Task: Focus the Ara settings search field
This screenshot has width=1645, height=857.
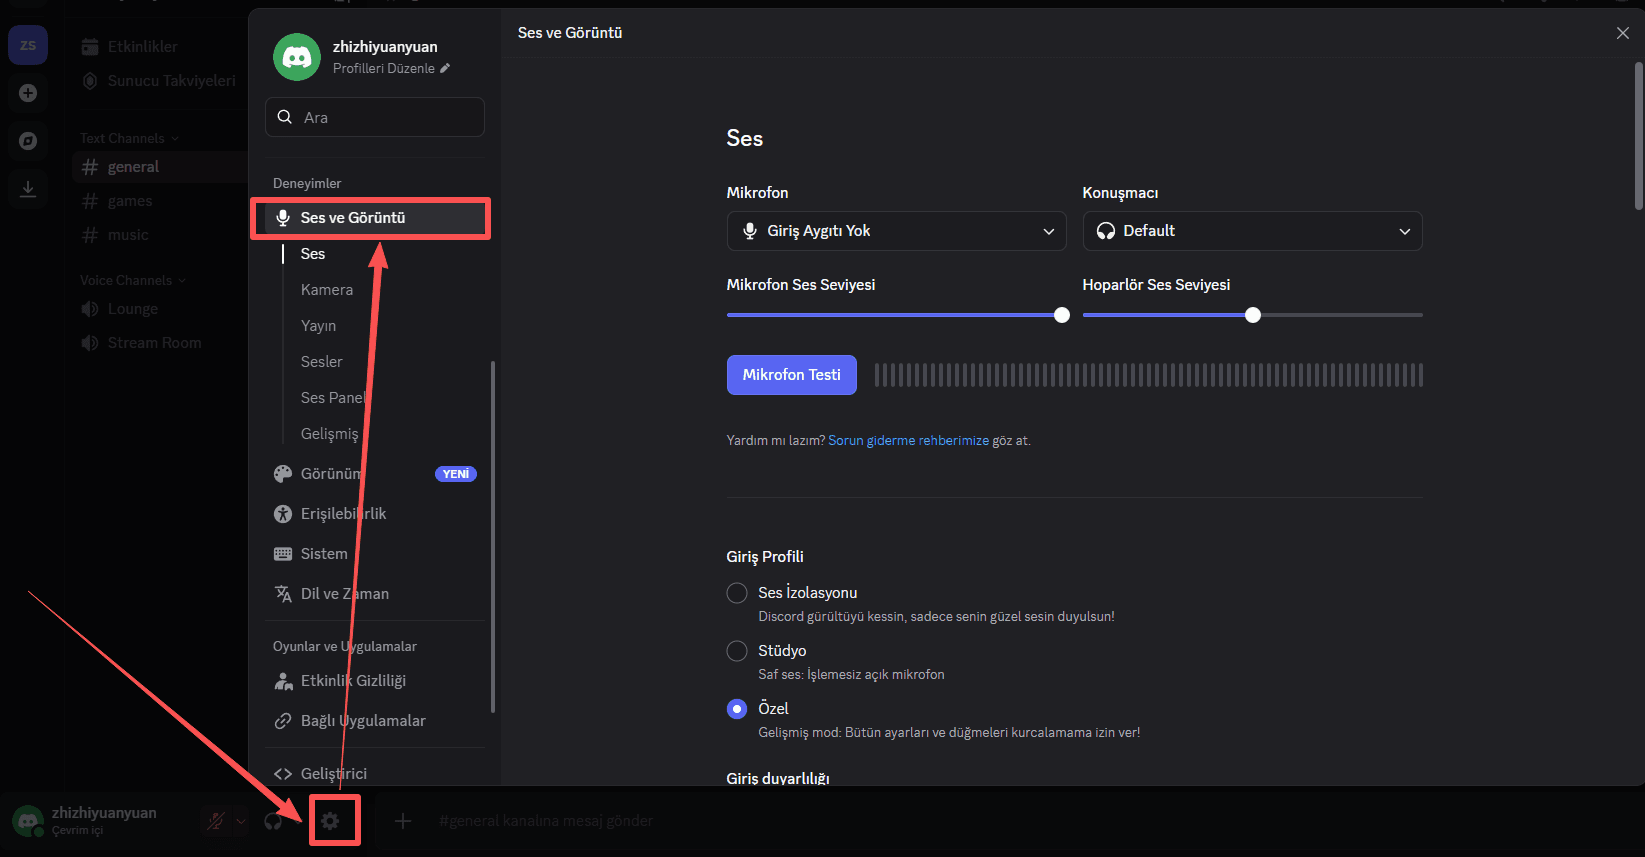Action: pyautogui.click(x=375, y=117)
